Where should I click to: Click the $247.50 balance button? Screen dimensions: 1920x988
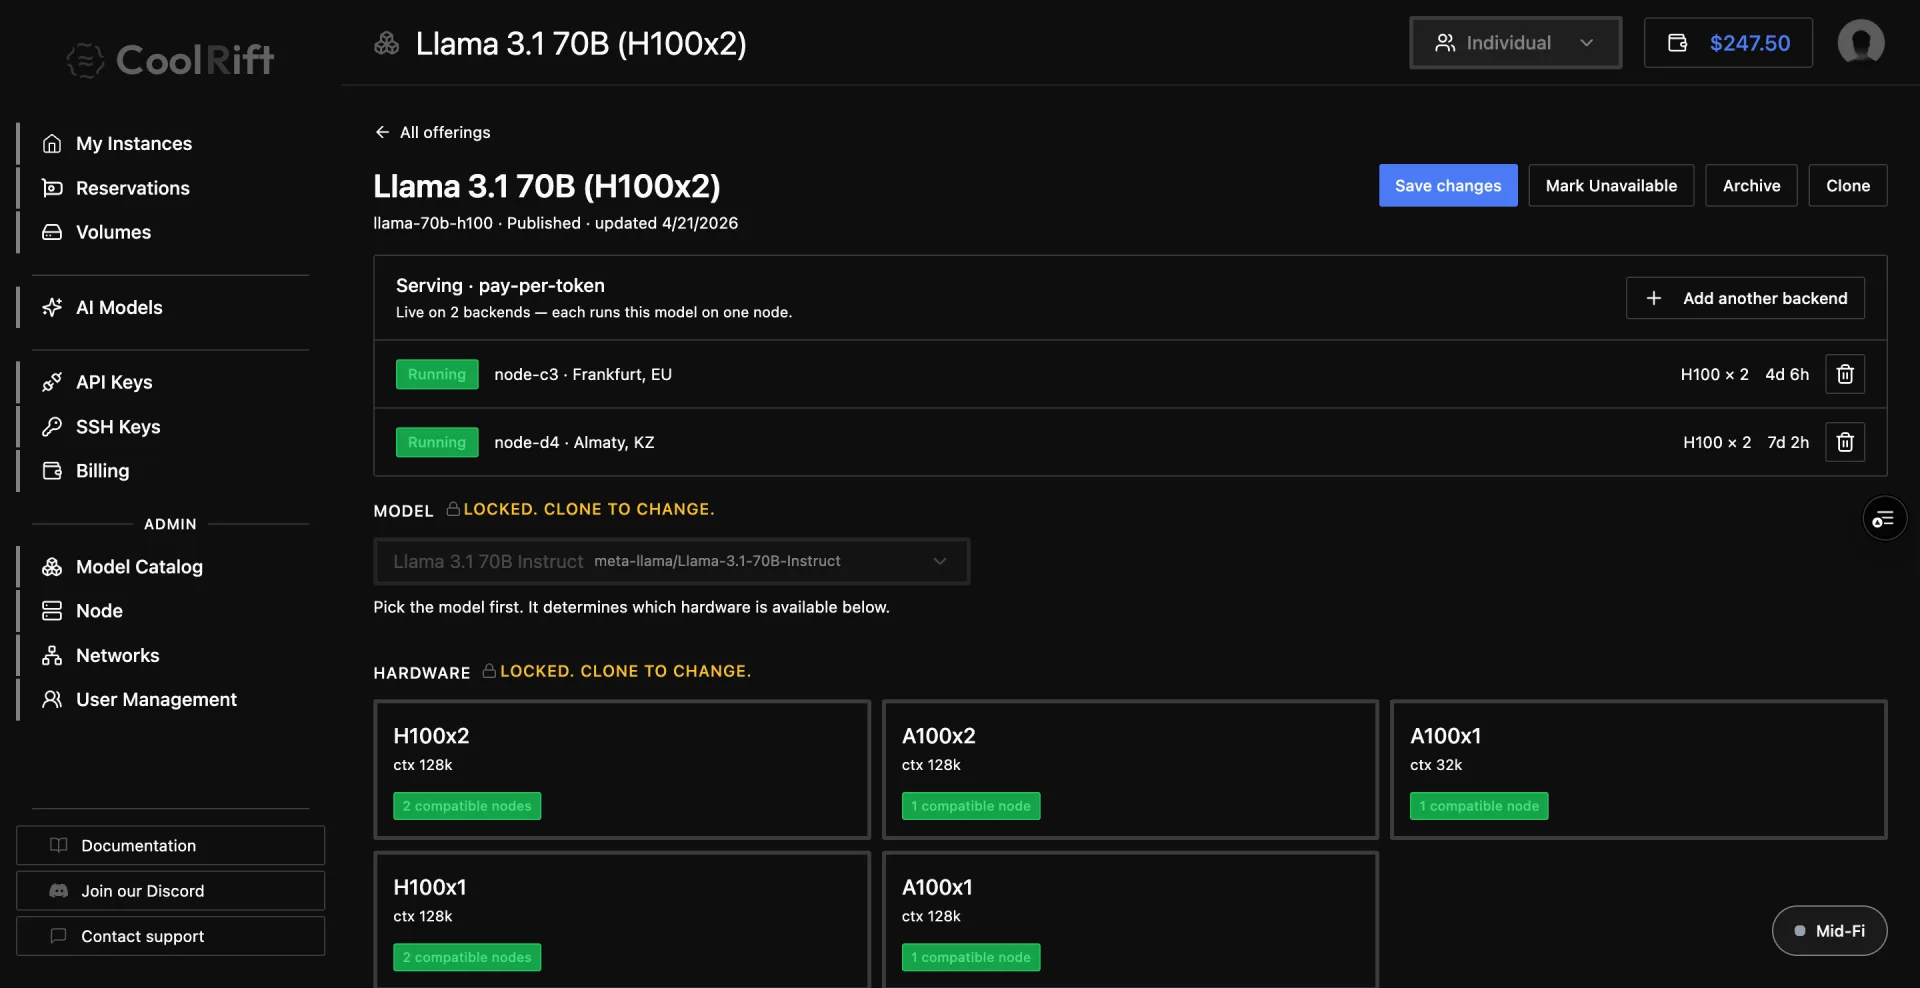tap(1728, 43)
